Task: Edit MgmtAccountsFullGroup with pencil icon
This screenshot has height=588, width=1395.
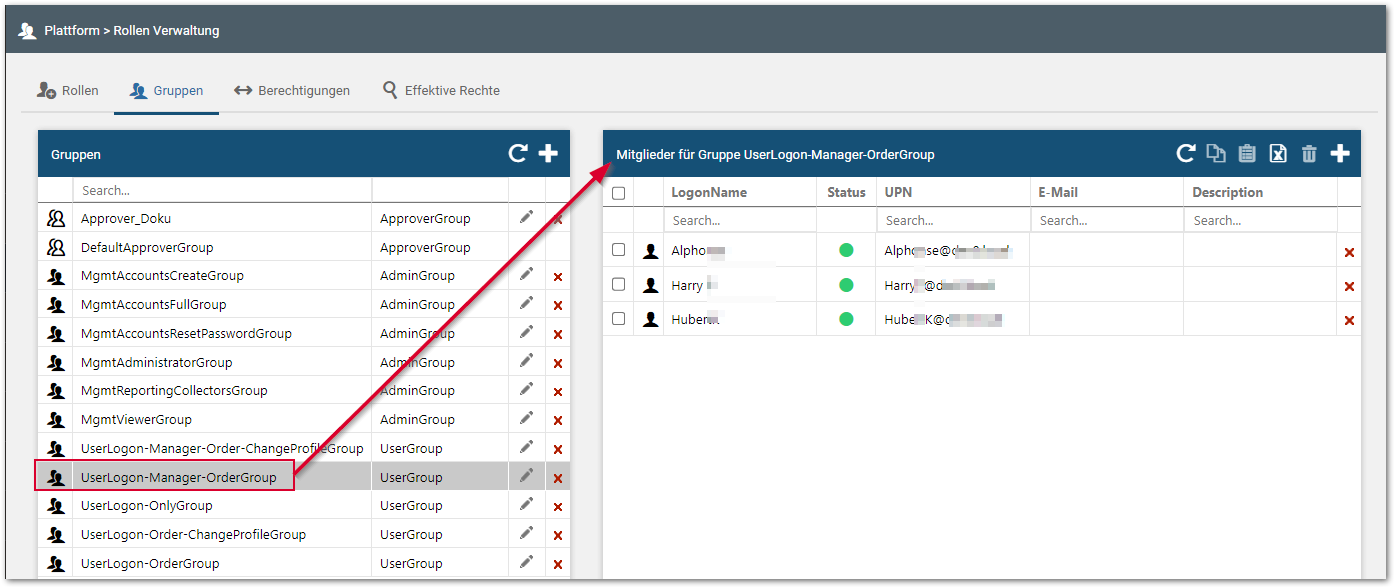Action: click(x=527, y=303)
